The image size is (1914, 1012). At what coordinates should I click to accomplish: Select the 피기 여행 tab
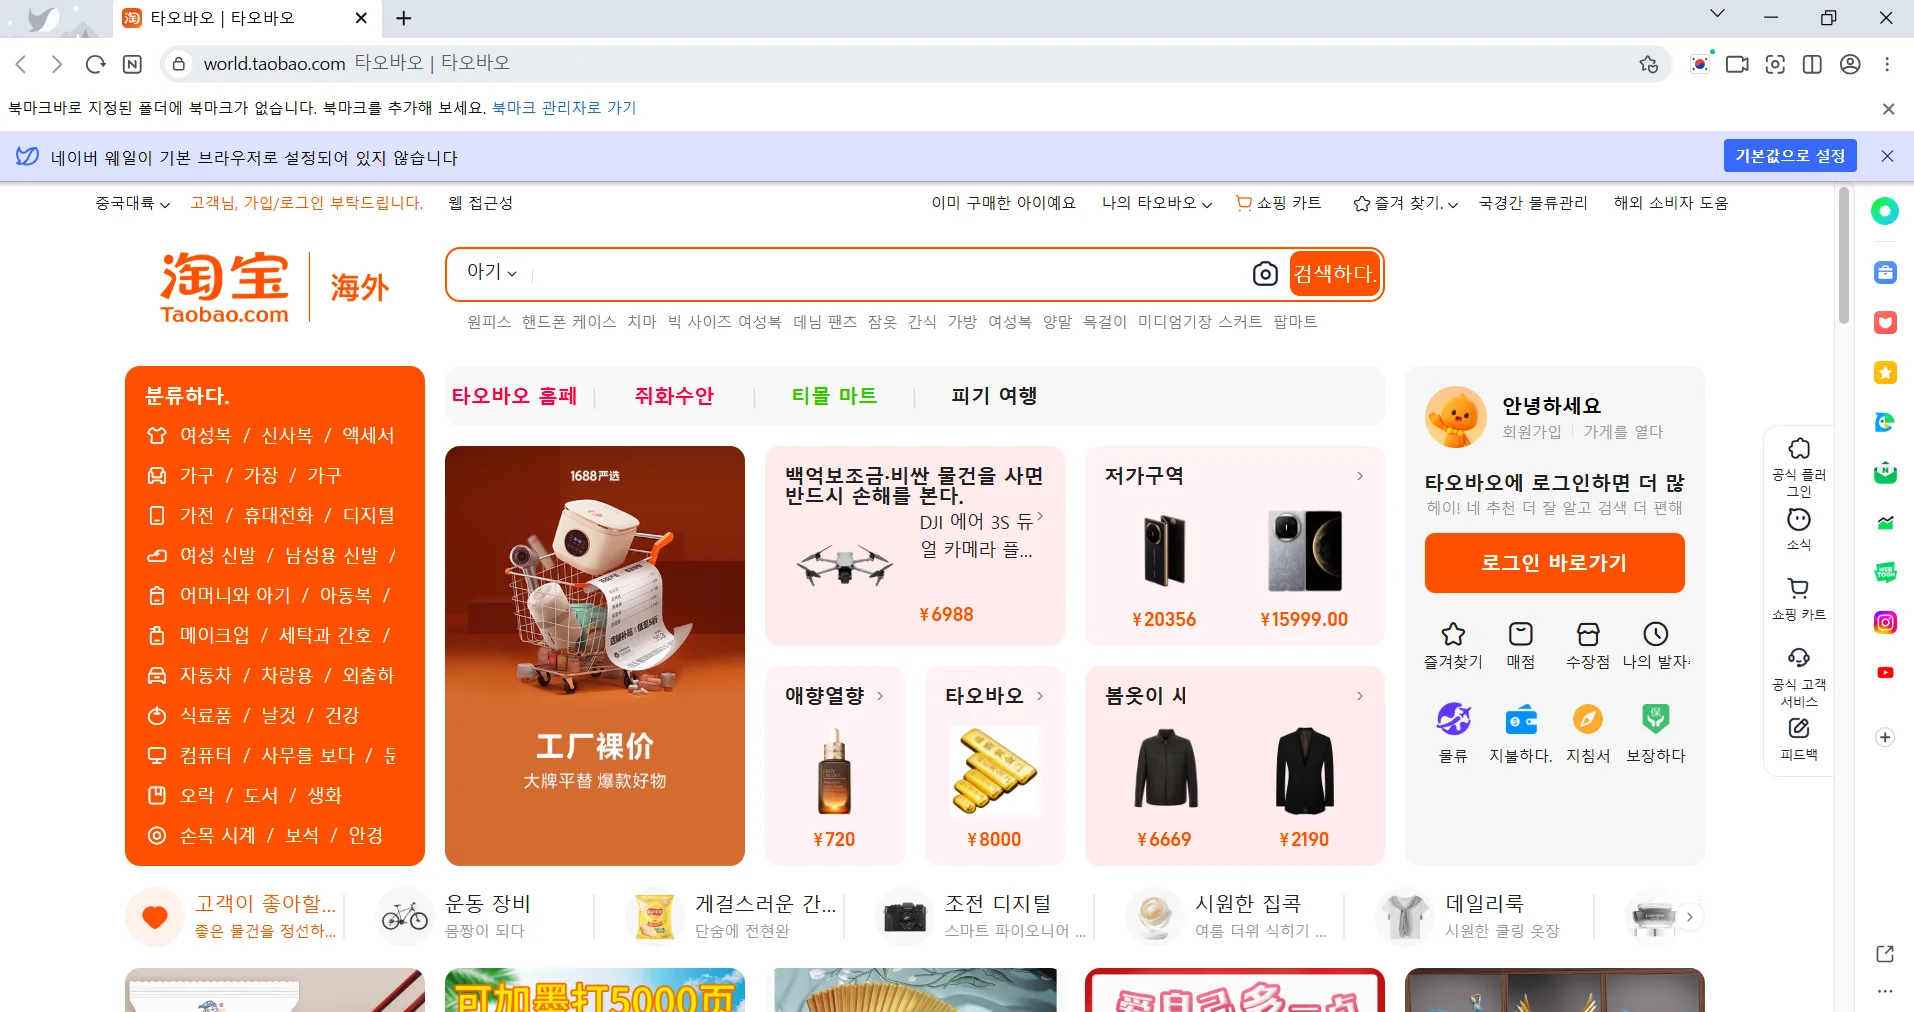994,396
